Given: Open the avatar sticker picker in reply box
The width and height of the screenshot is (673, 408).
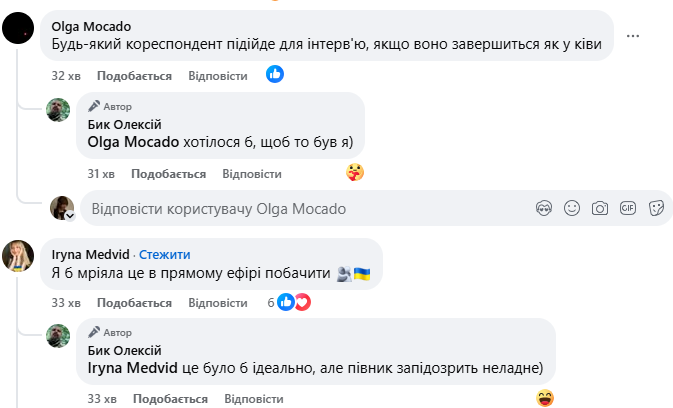Looking at the screenshot, I should pyautogui.click(x=544, y=209).
